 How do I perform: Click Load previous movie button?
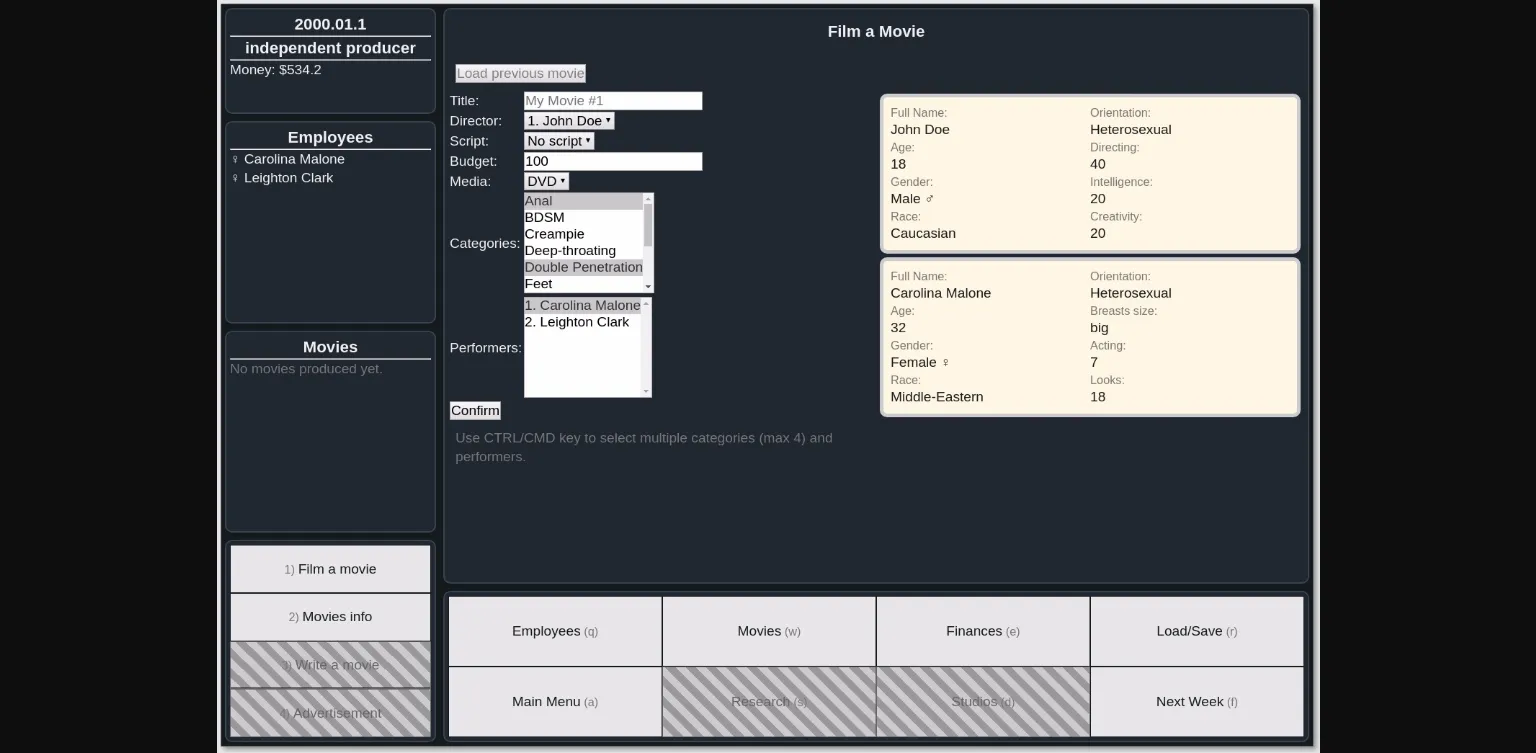coord(520,73)
